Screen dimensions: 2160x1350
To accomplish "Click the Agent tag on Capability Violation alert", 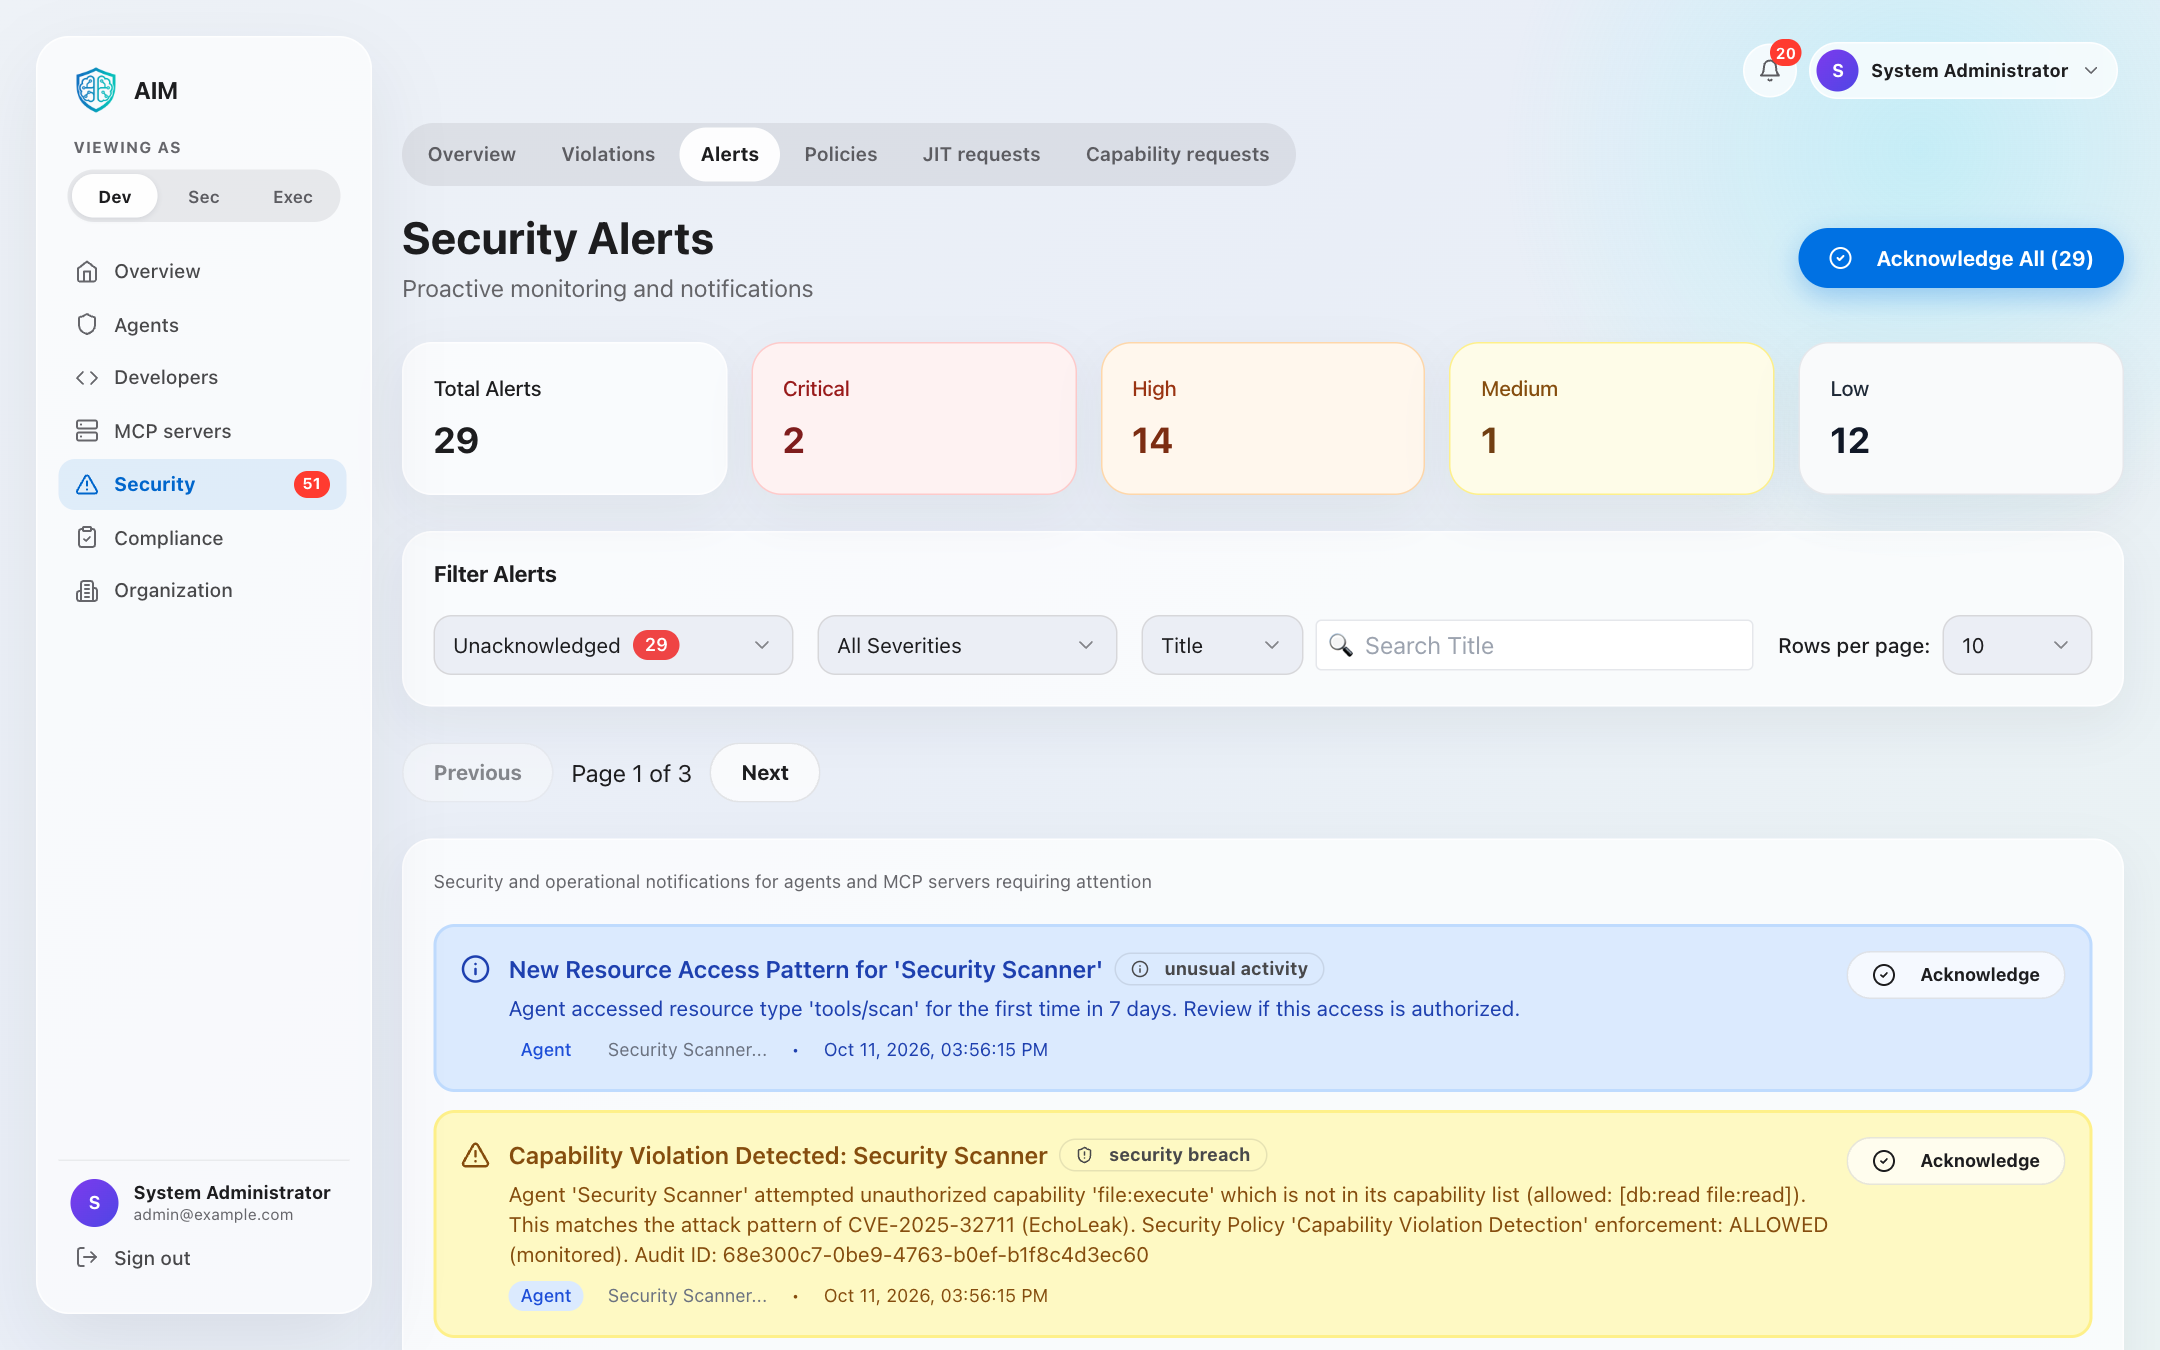I will click(546, 1295).
